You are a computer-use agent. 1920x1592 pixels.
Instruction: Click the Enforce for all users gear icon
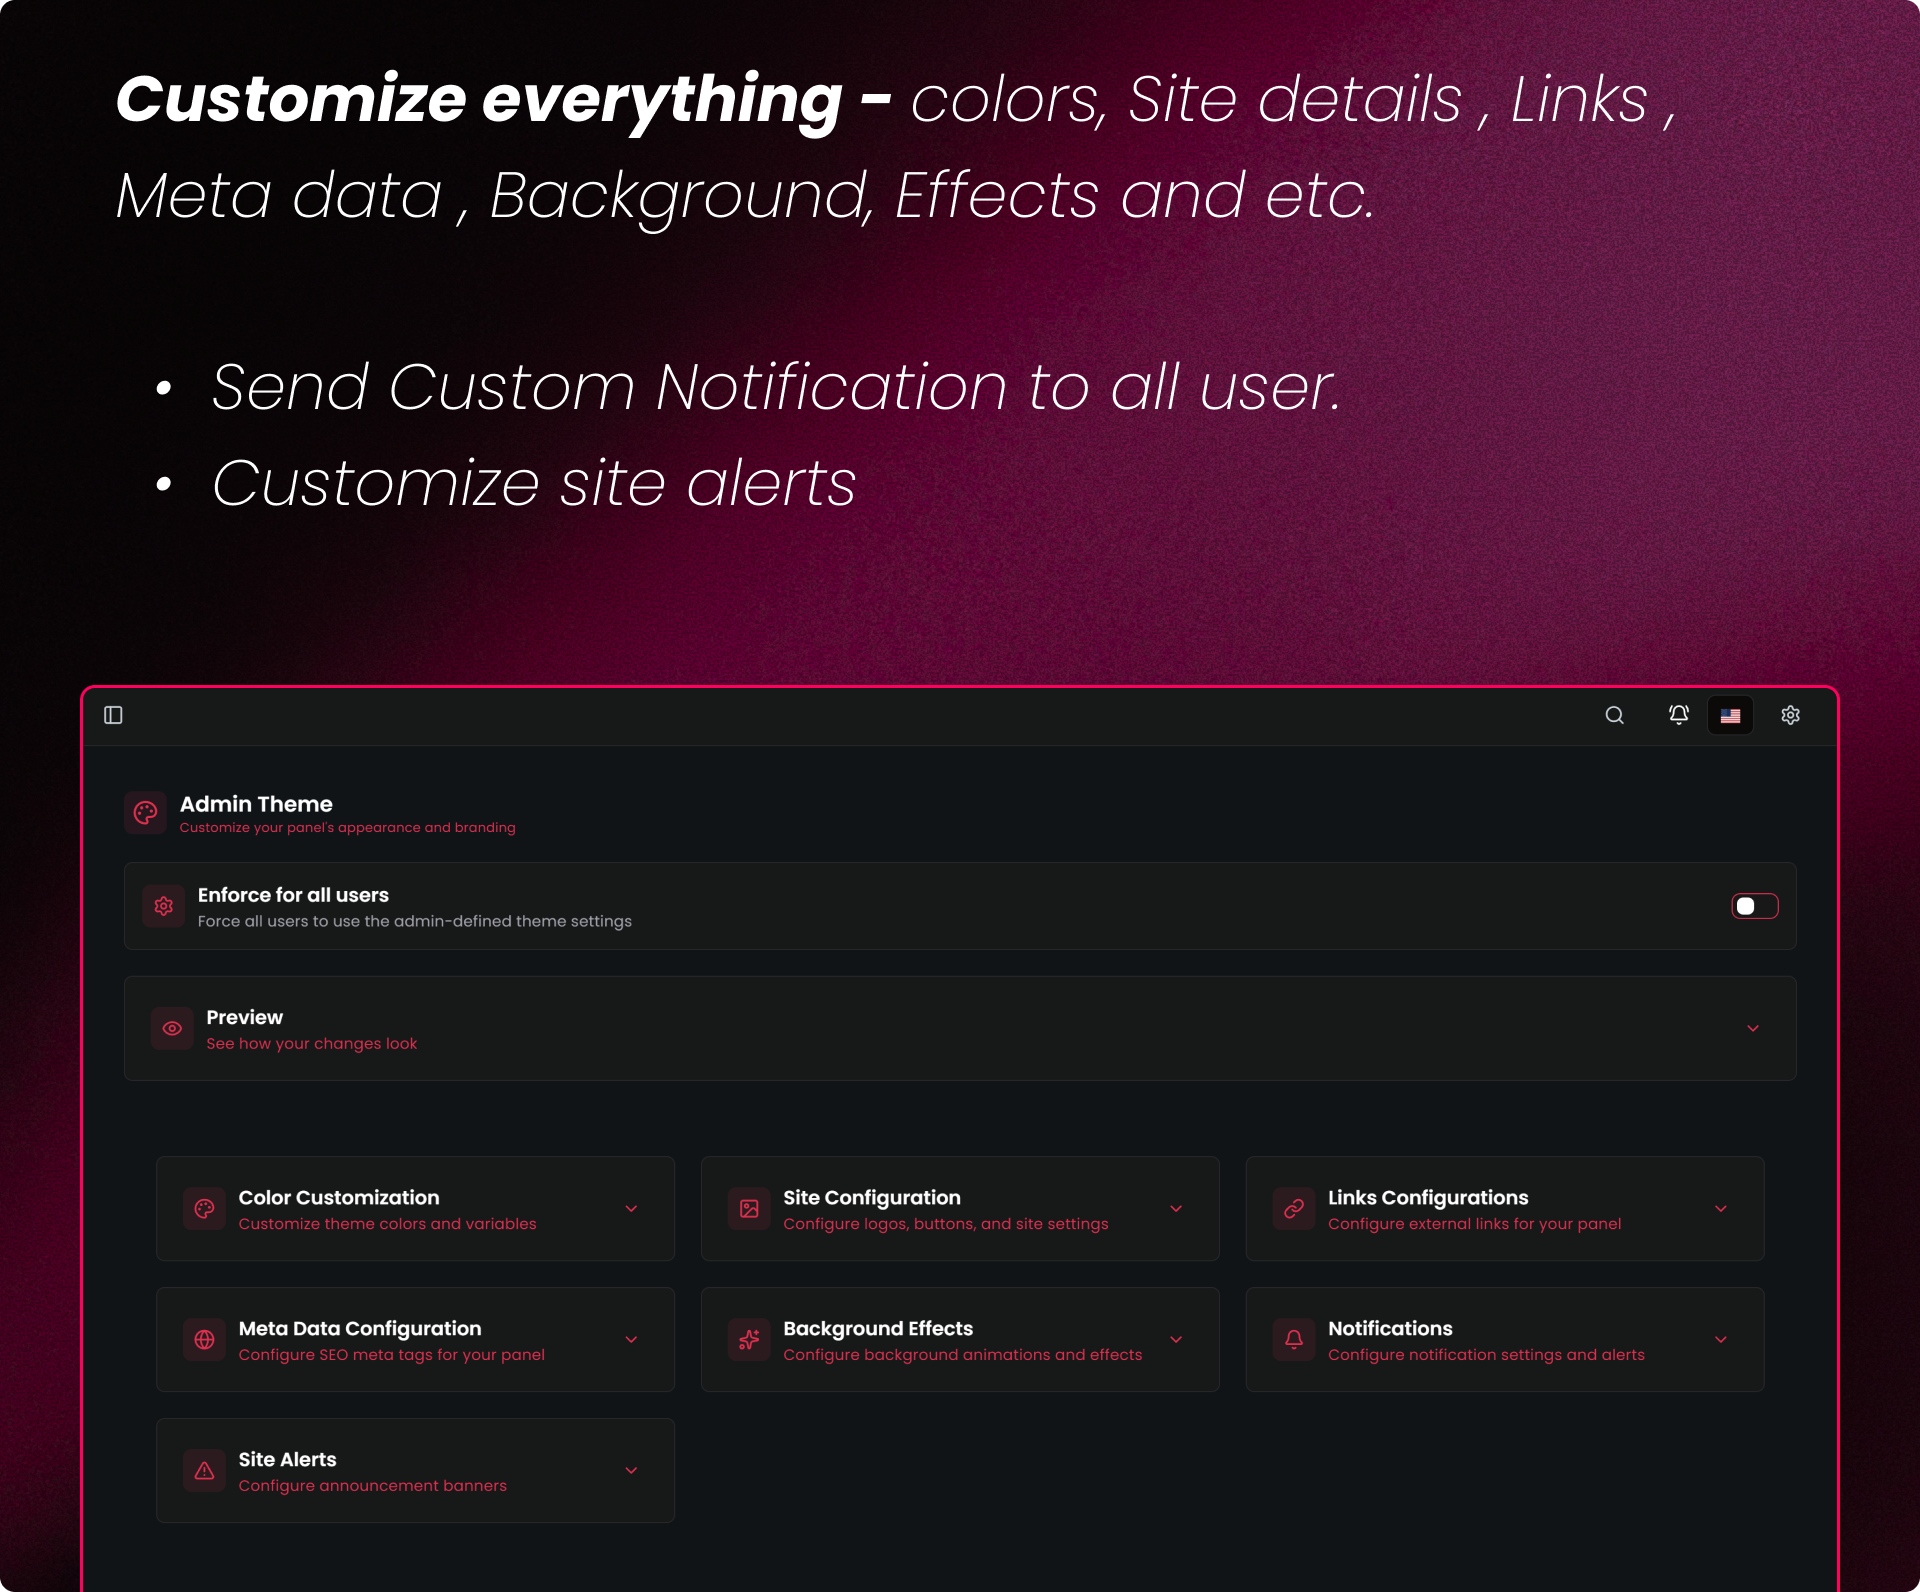164,906
